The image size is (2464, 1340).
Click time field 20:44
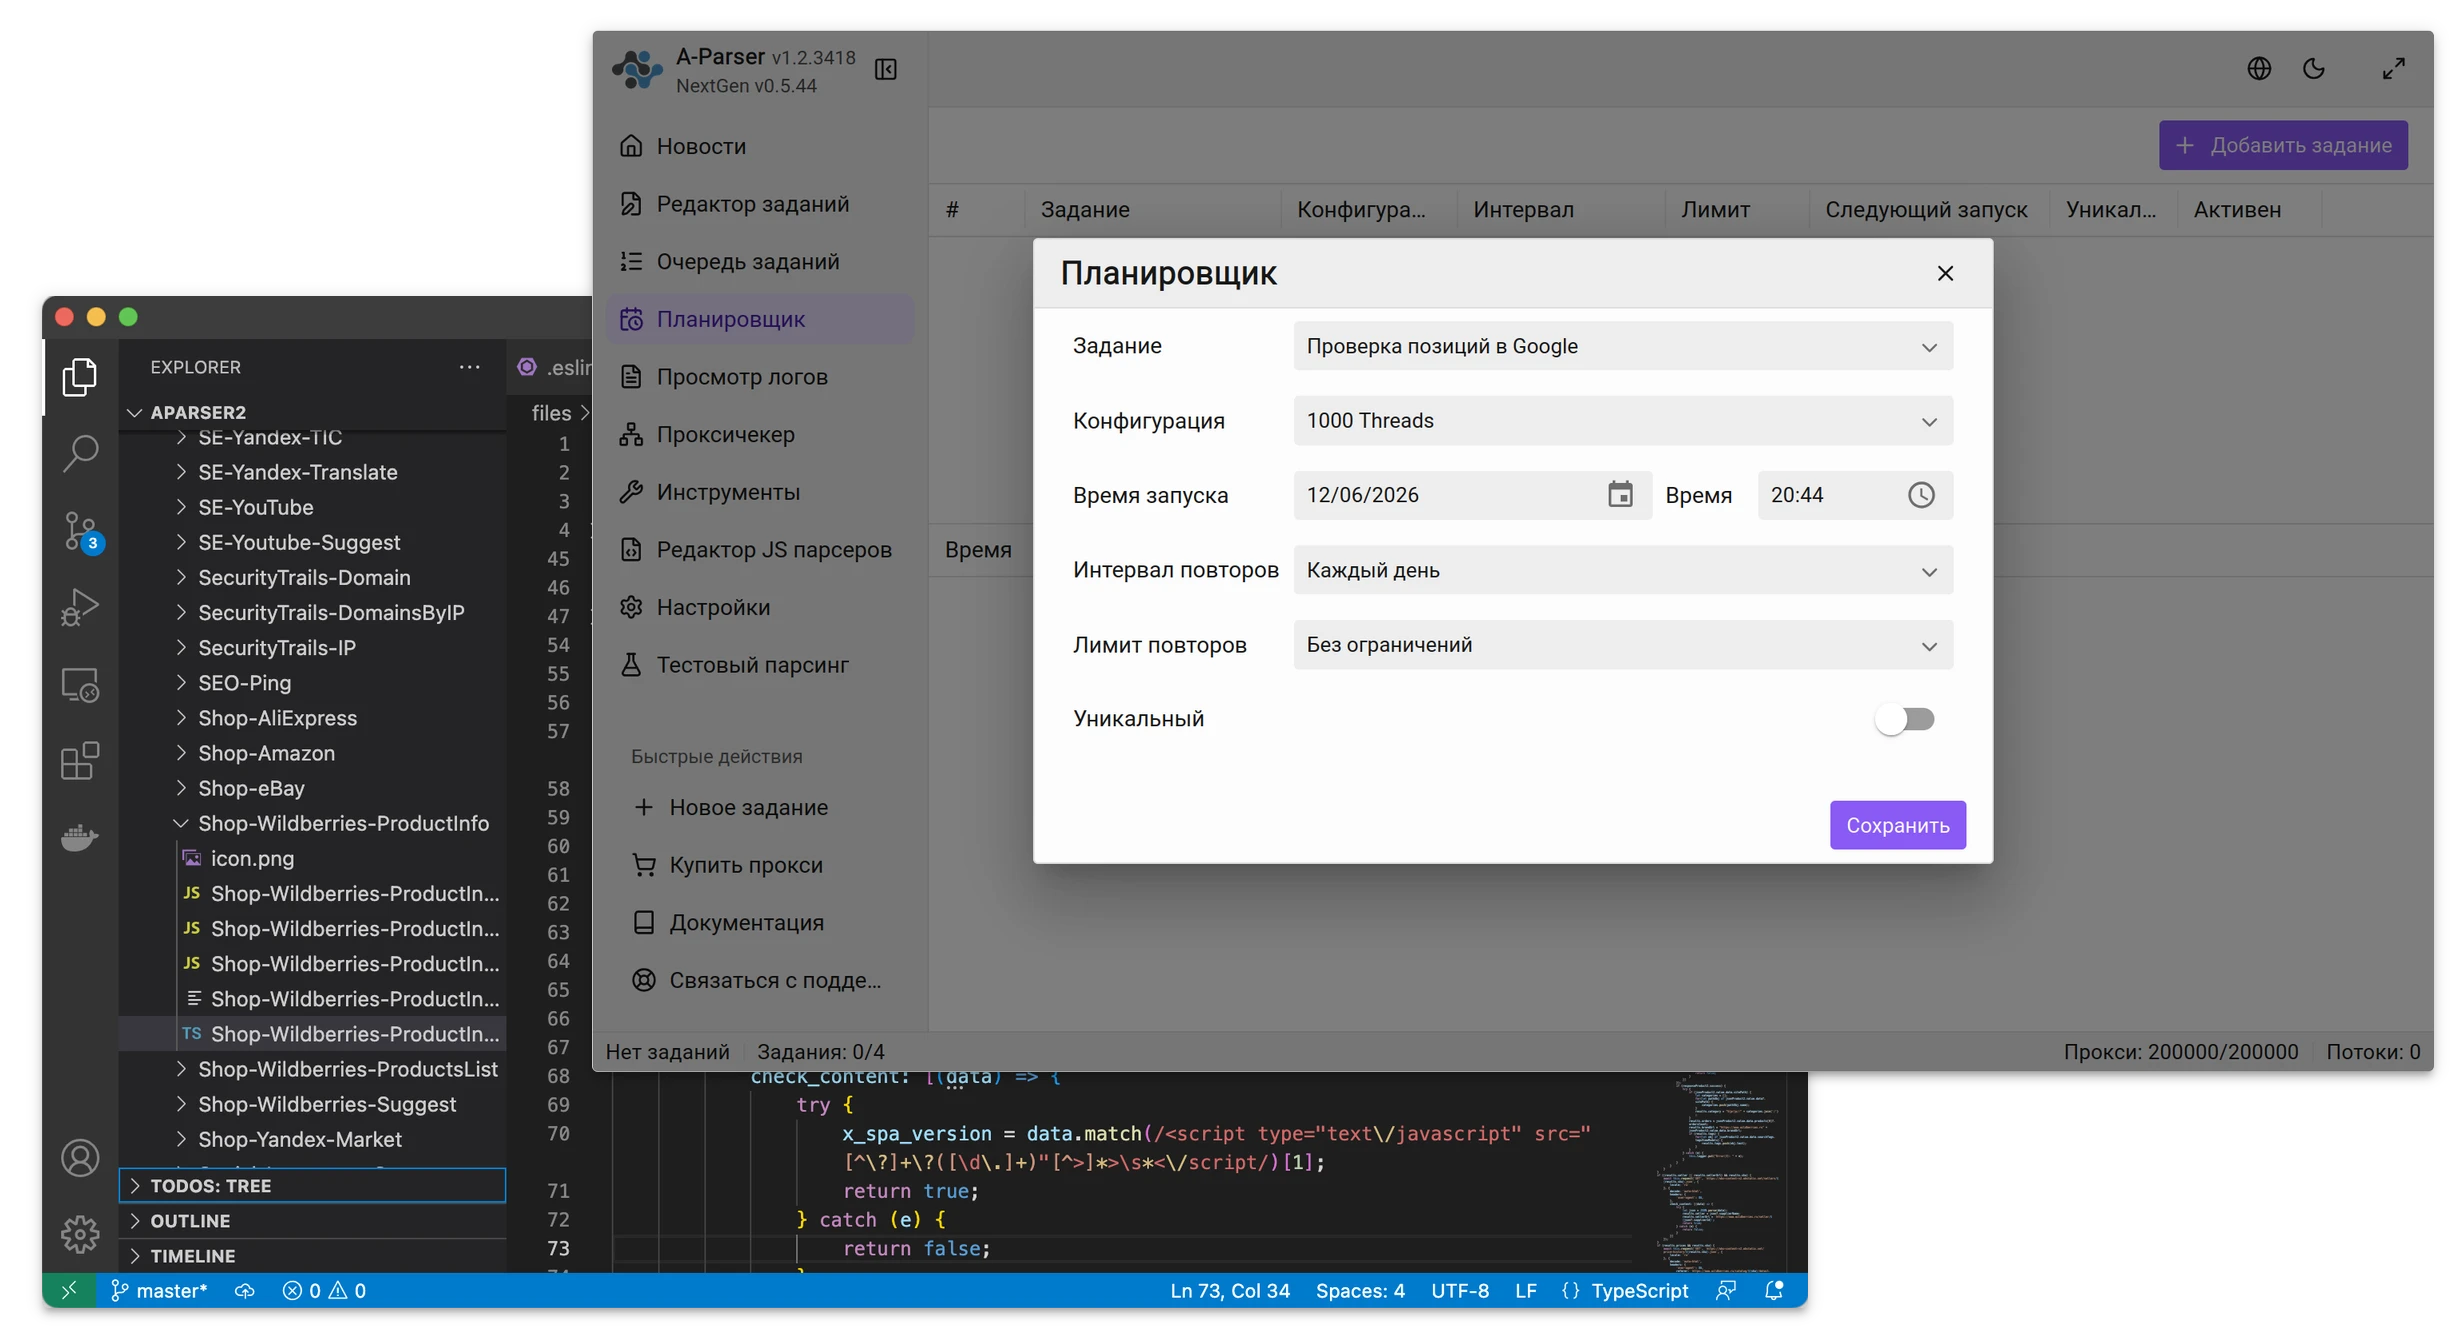pos(1855,495)
